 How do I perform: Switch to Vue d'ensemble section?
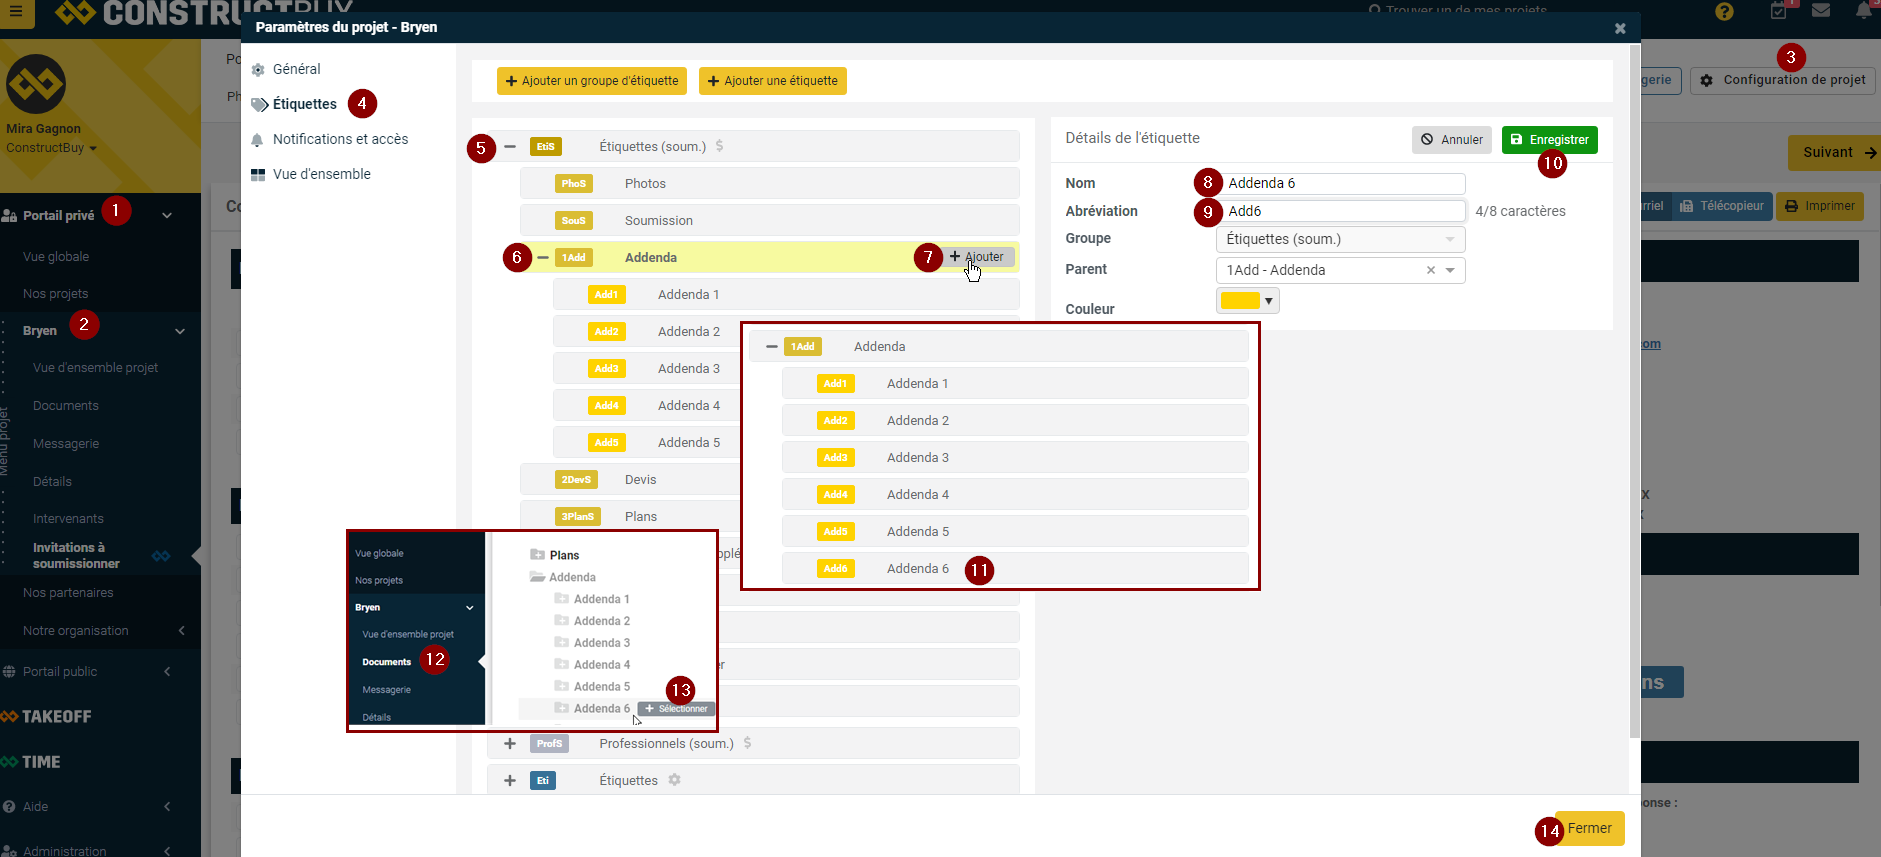[x=321, y=174]
